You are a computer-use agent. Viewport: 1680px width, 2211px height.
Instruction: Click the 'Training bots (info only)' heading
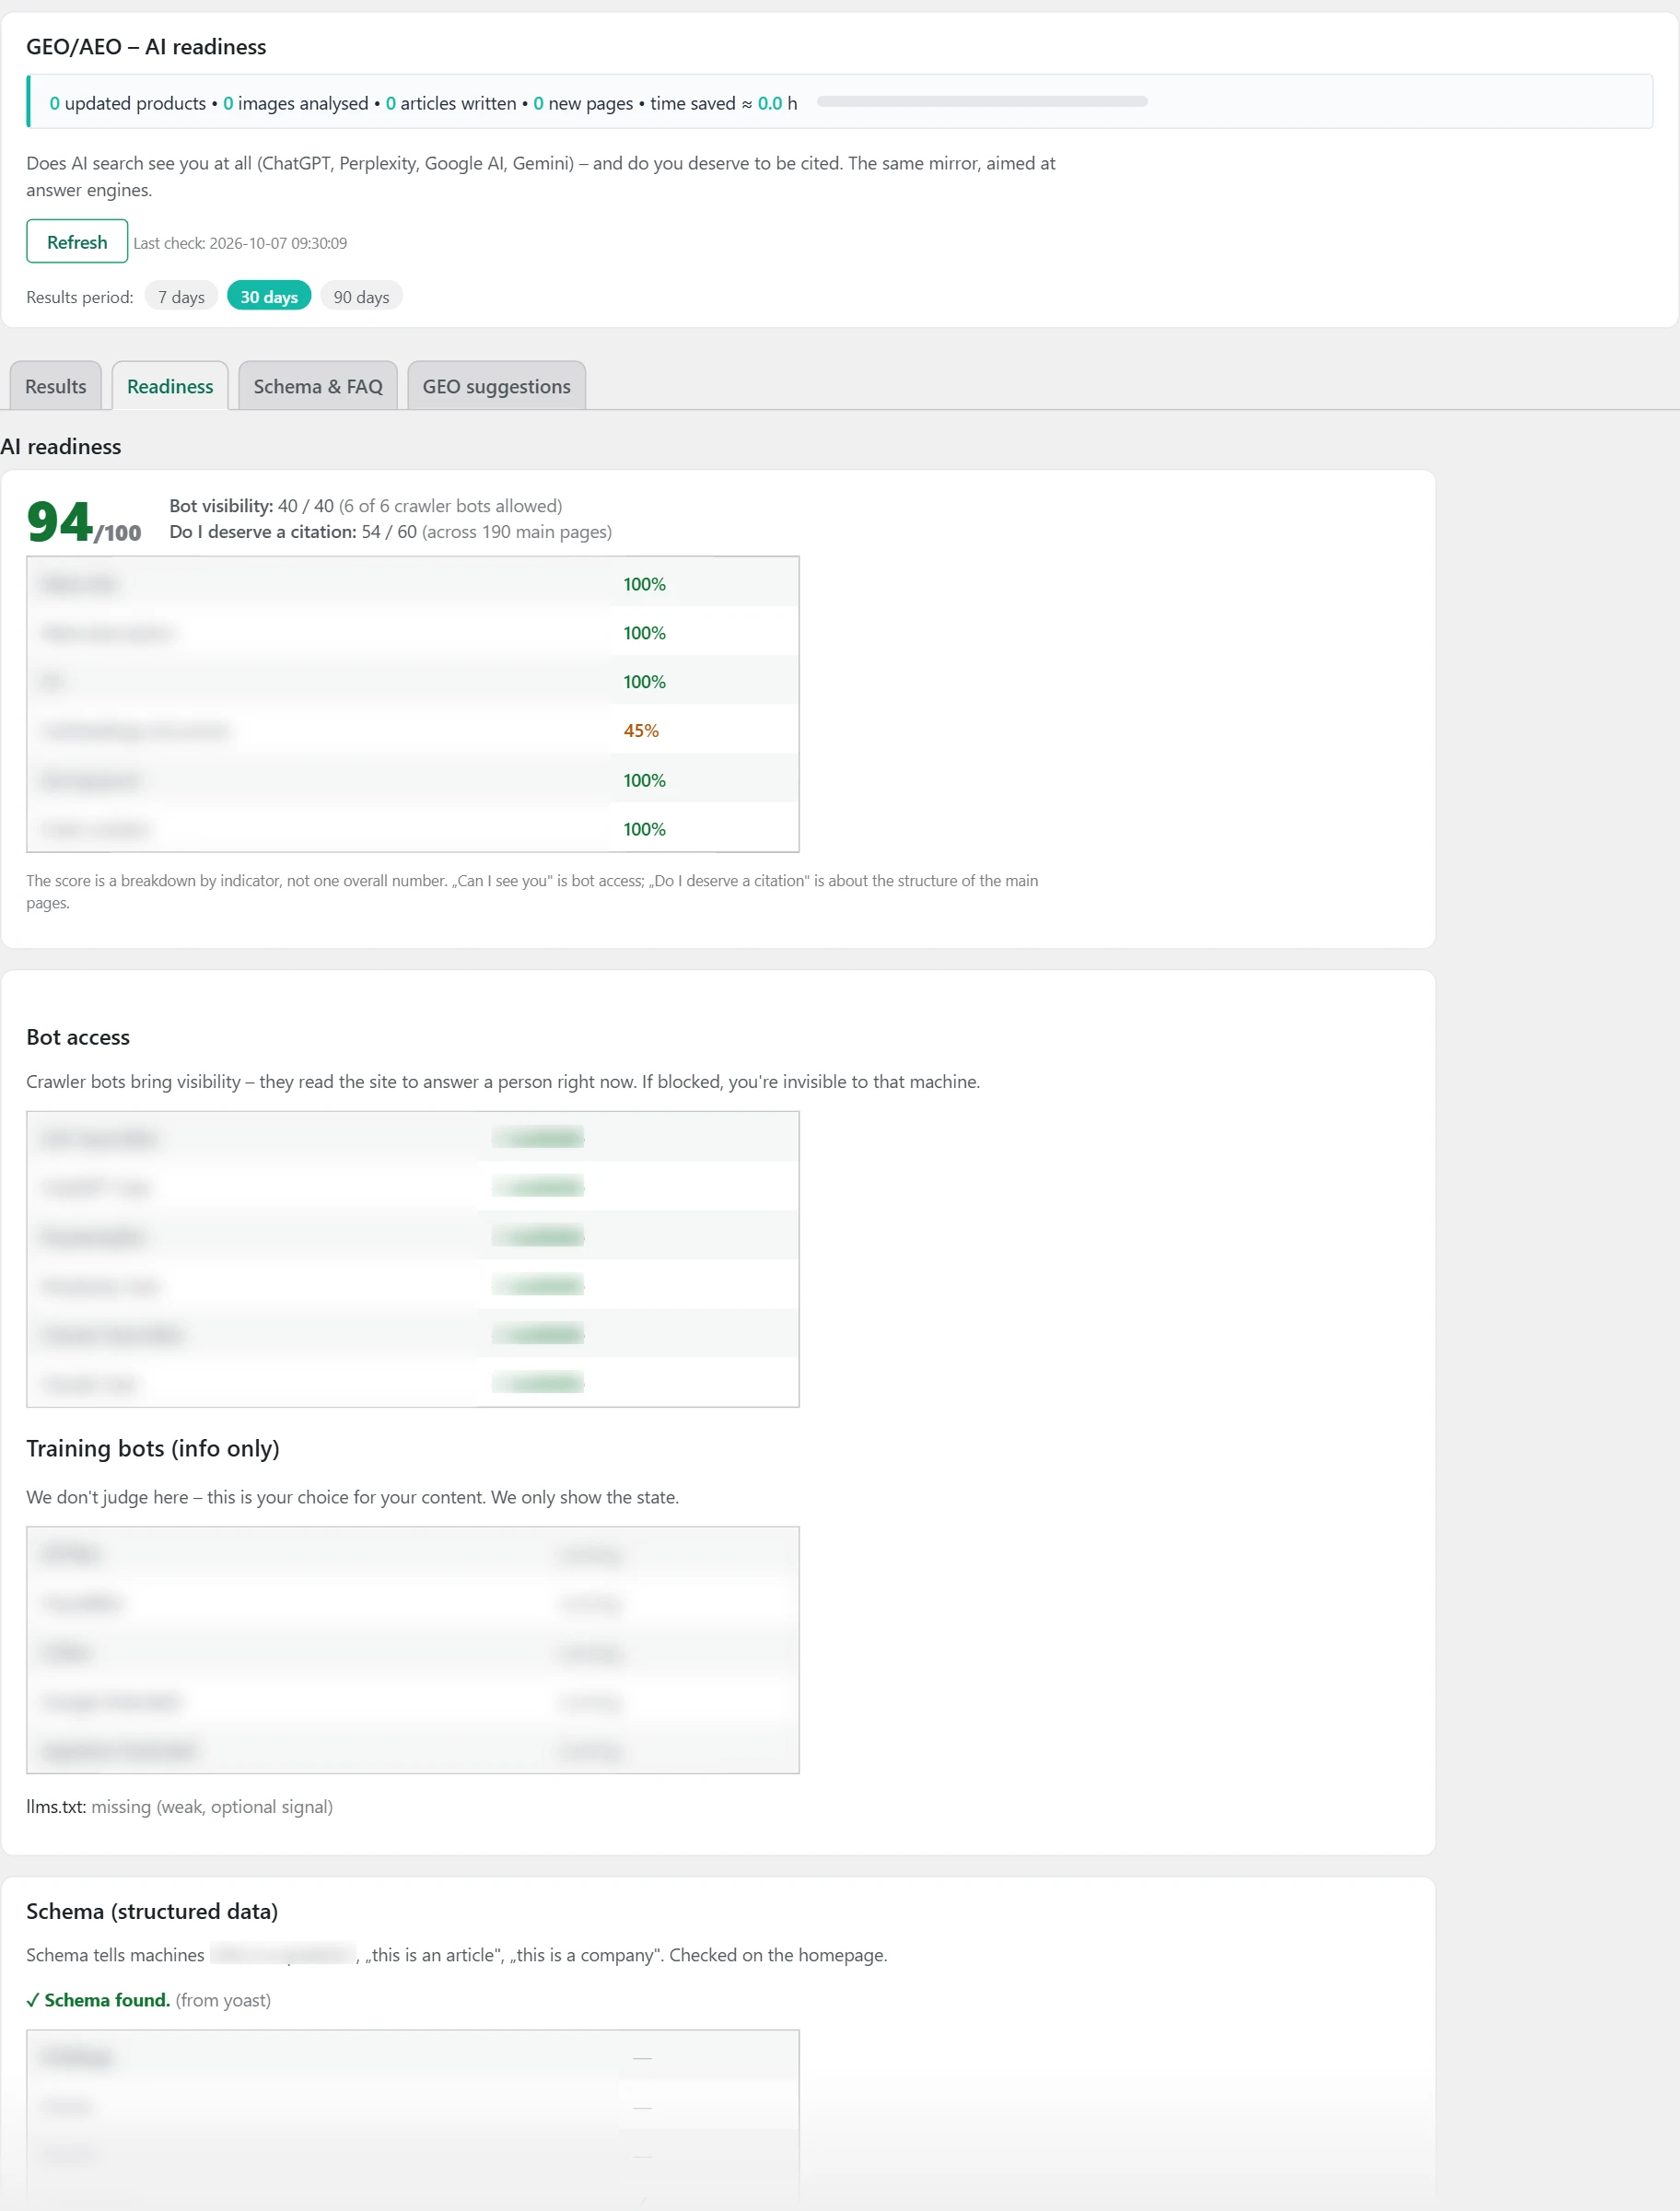[153, 1449]
